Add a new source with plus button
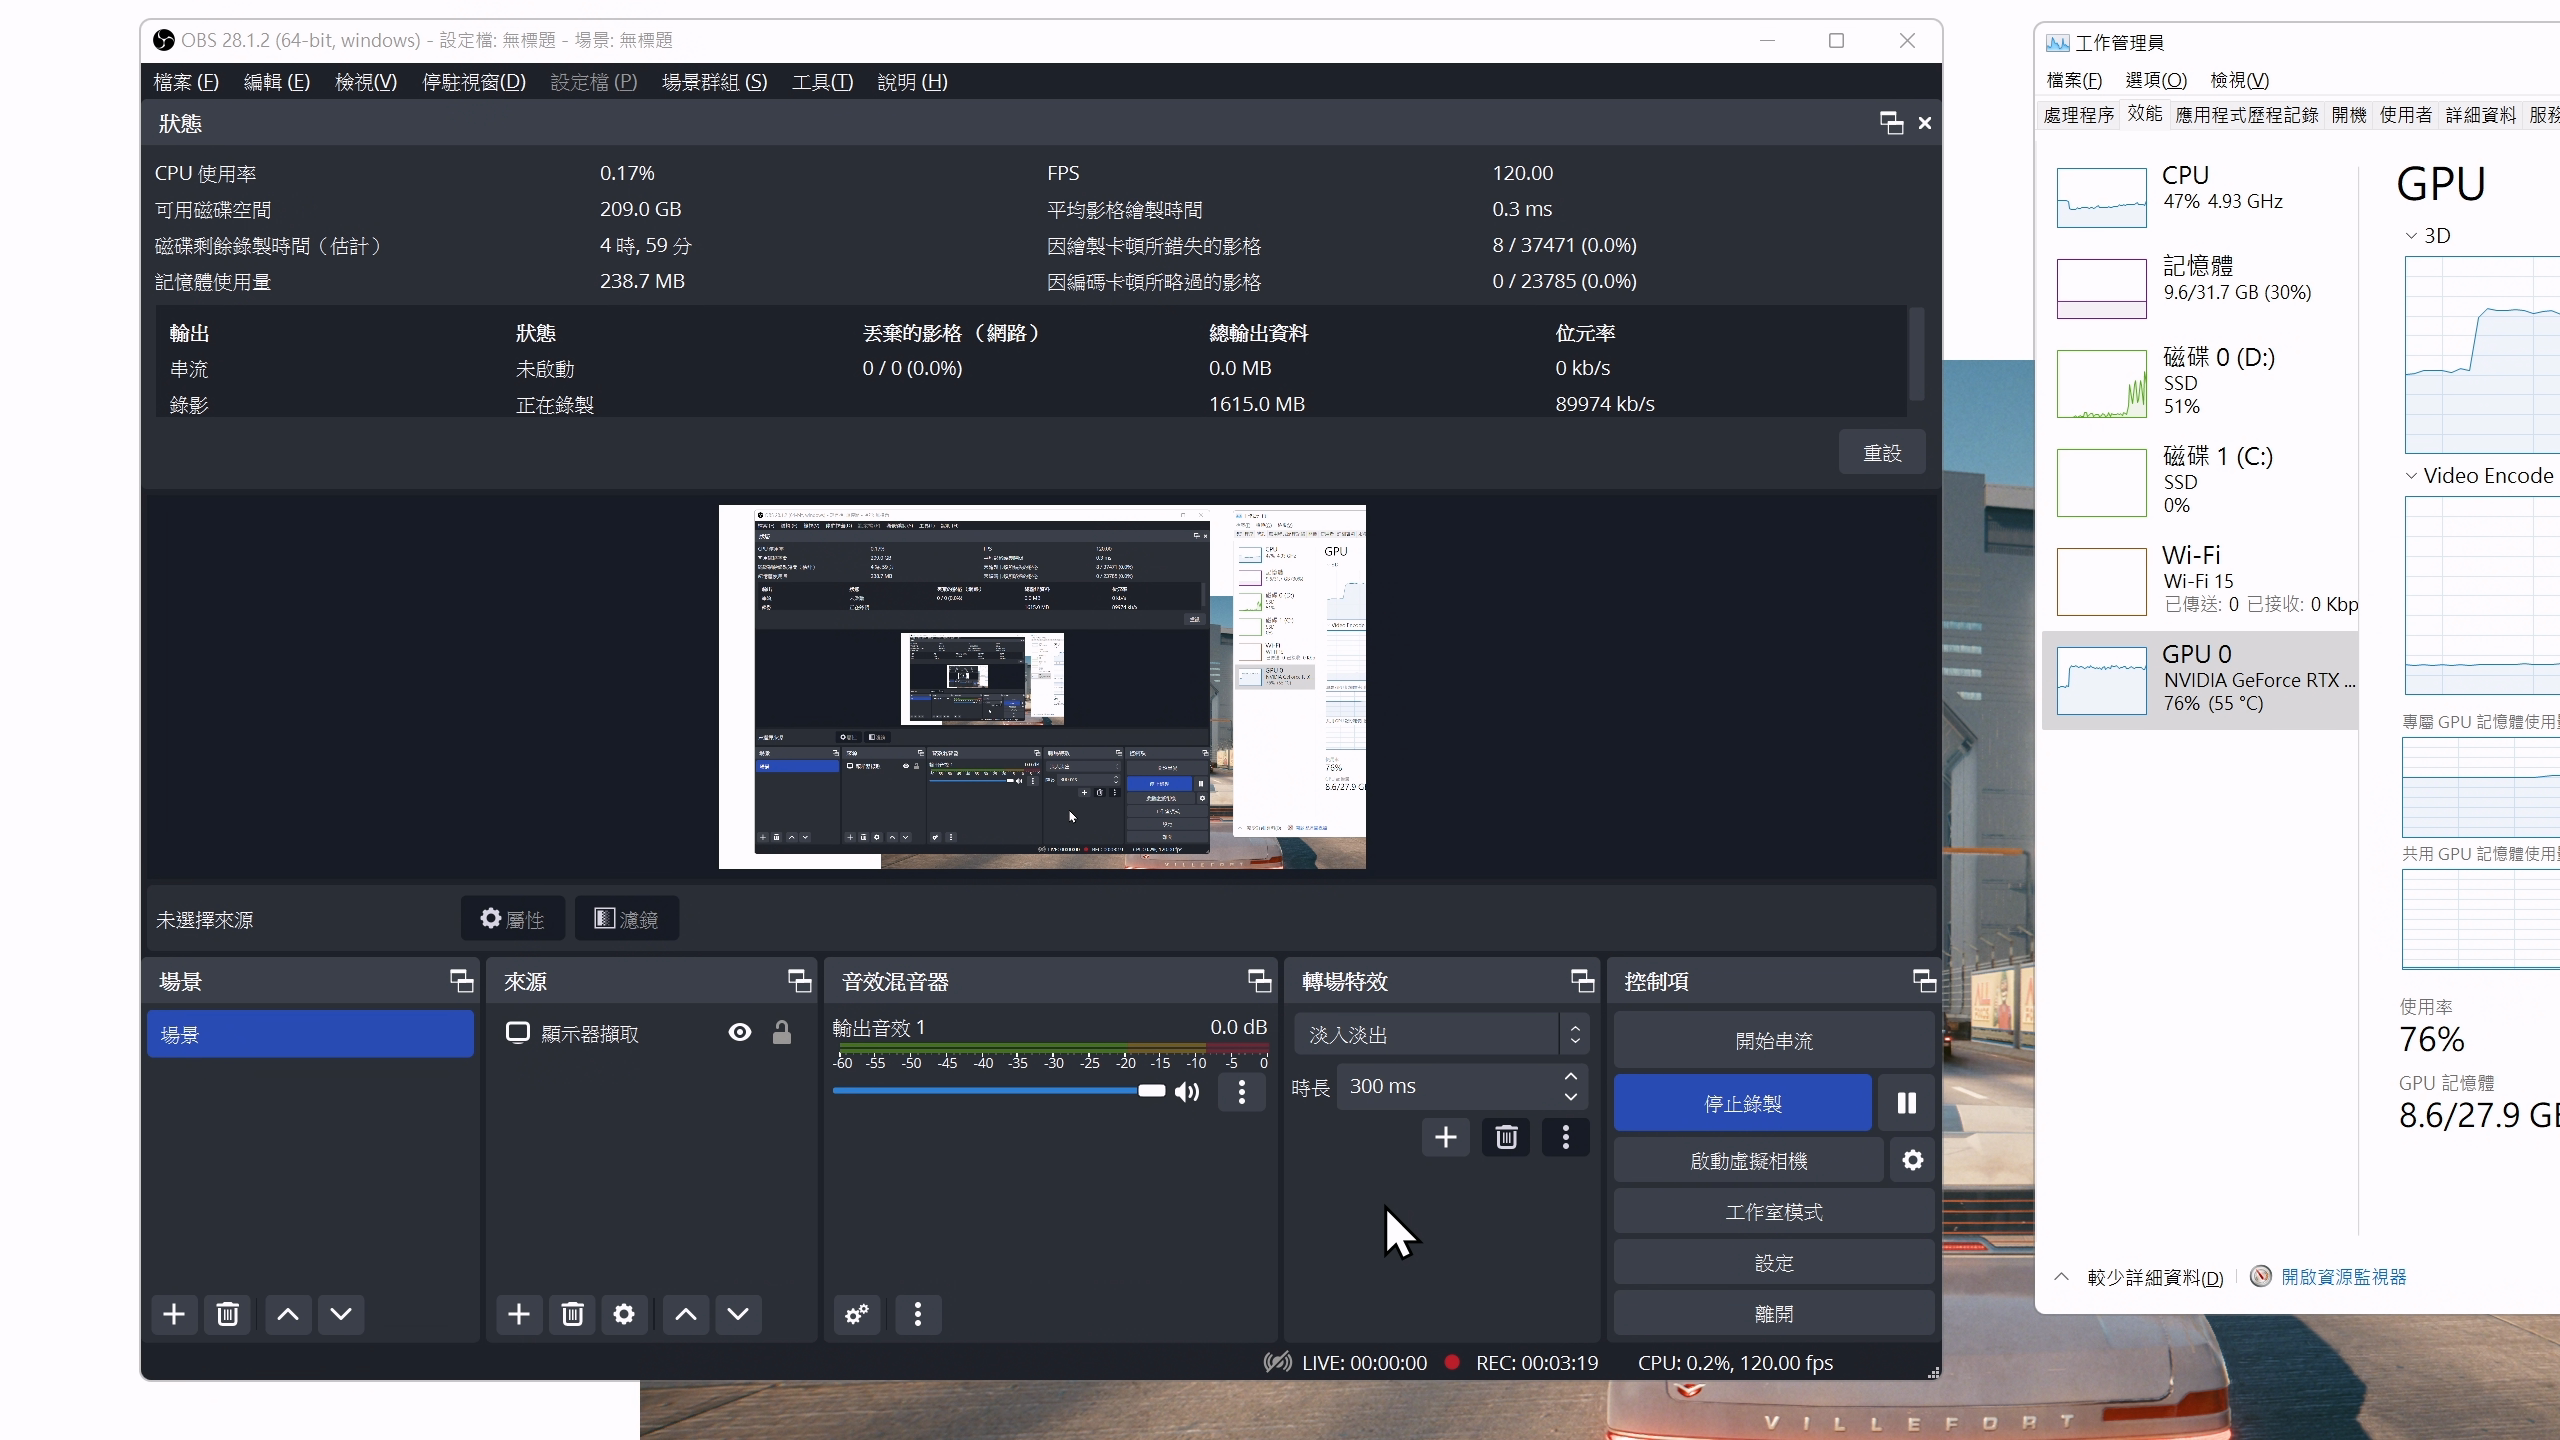 (519, 1314)
